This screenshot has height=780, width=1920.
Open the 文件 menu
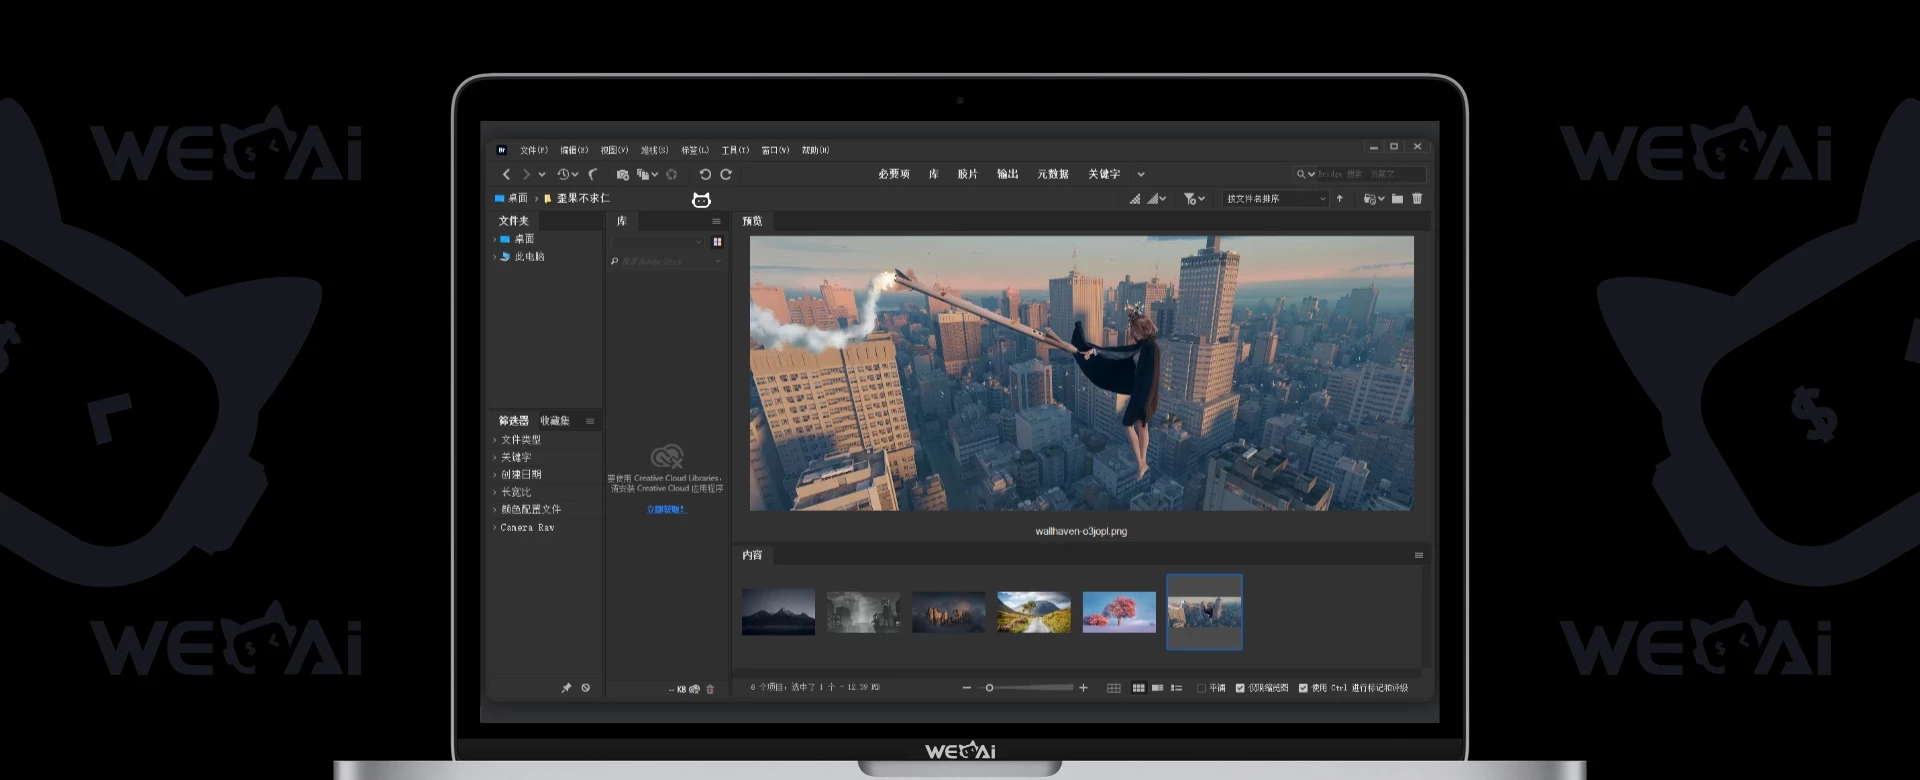pos(534,151)
